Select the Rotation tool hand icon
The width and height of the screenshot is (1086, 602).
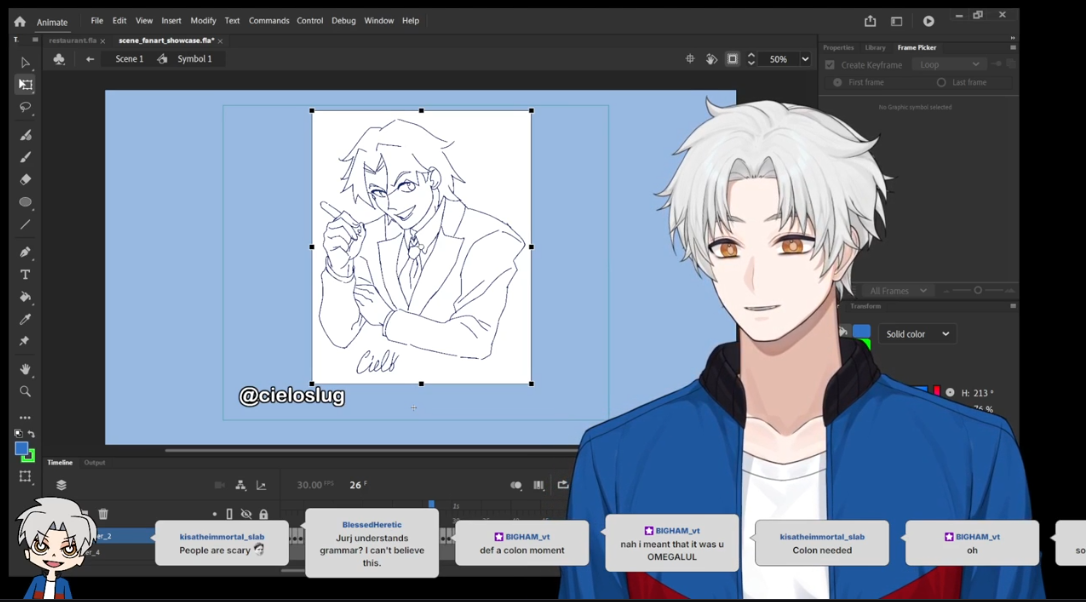pos(711,59)
